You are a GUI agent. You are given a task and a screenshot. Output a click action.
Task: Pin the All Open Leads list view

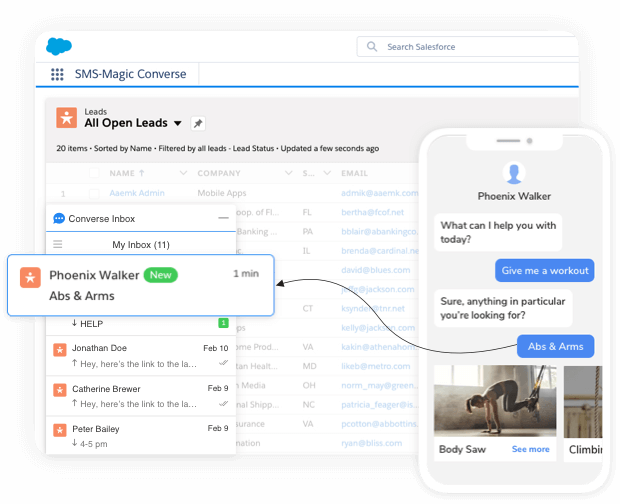coord(198,123)
